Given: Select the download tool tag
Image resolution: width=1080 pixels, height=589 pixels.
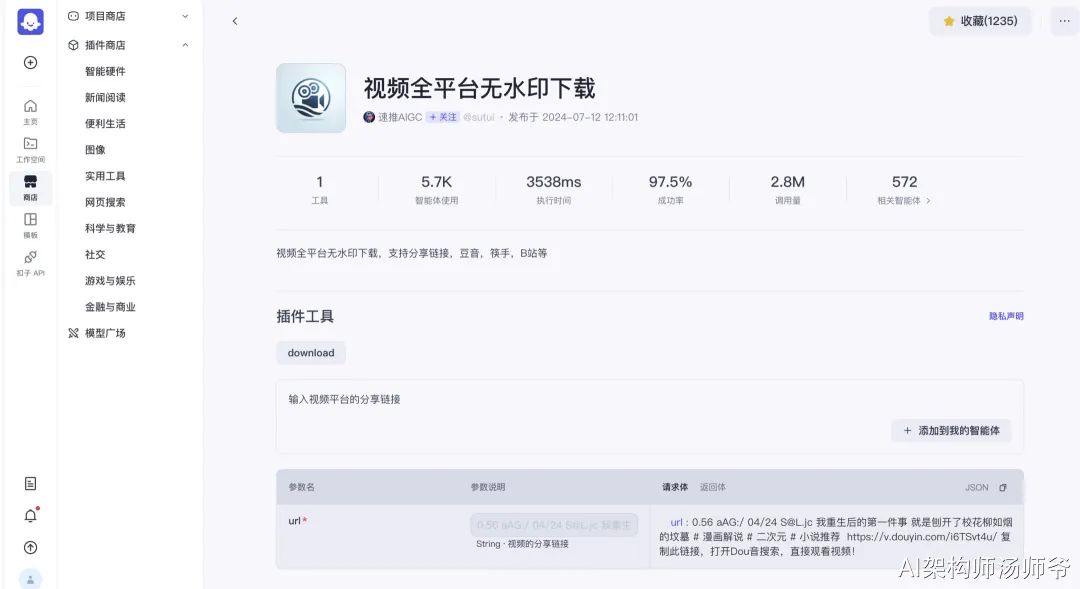Looking at the screenshot, I should tap(311, 353).
